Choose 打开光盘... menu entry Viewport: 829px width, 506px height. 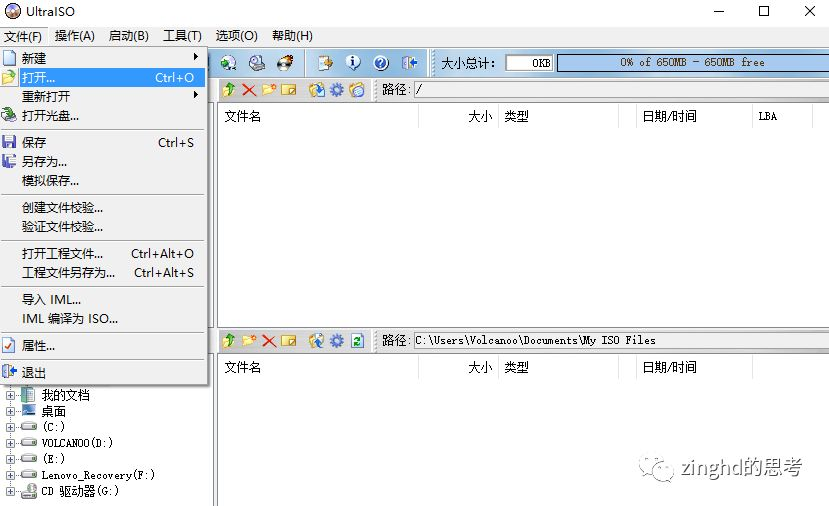(x=103, y=115)
